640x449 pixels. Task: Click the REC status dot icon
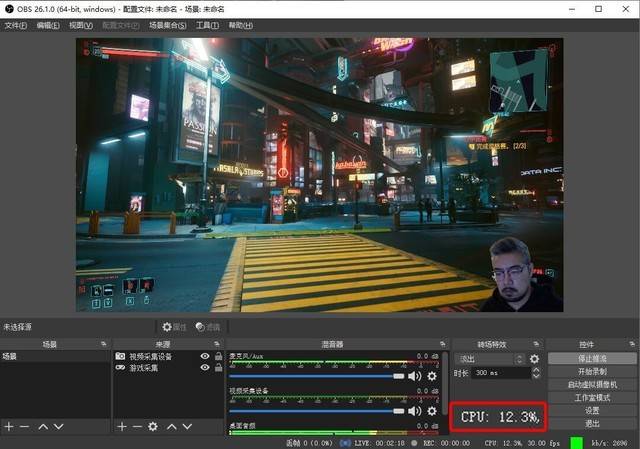point(414,443)
